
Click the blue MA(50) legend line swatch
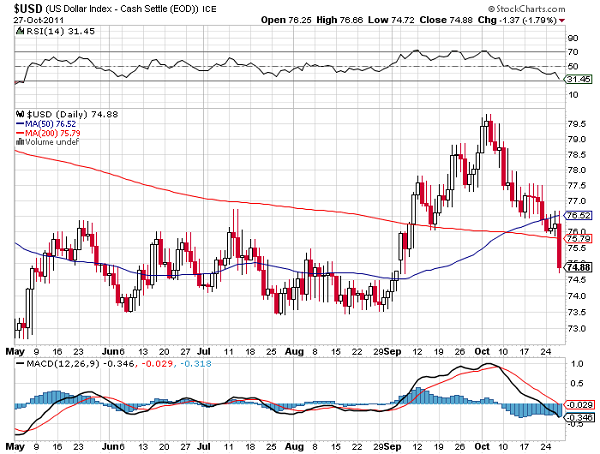point(20,124)
